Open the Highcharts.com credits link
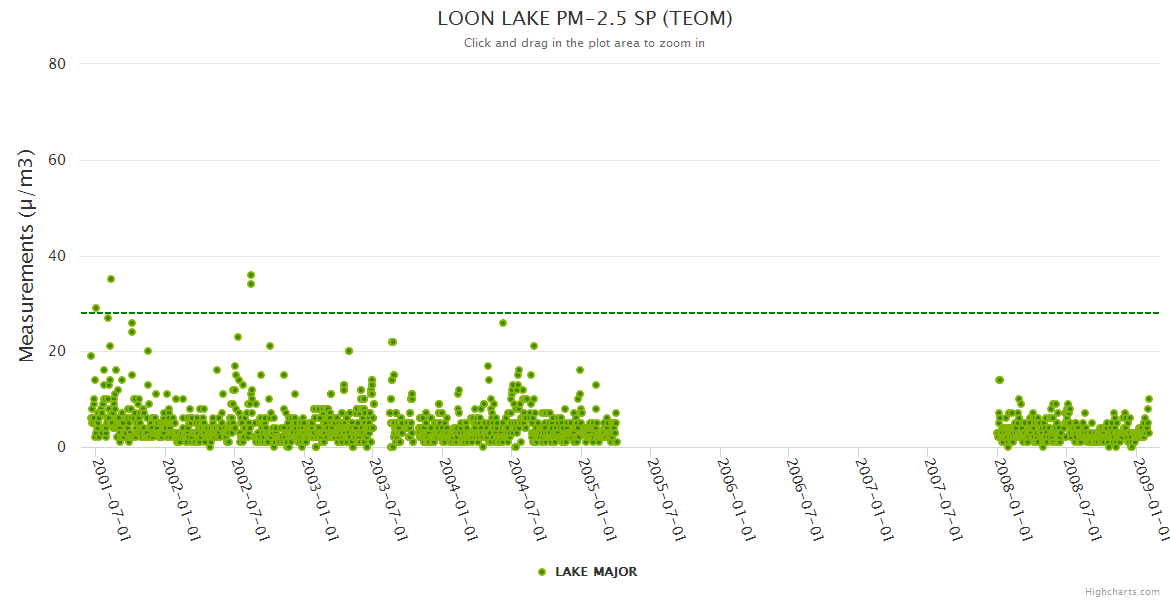Viewport: 1170px width, 600px height. pyautogui.click(x=1122, y=592)
